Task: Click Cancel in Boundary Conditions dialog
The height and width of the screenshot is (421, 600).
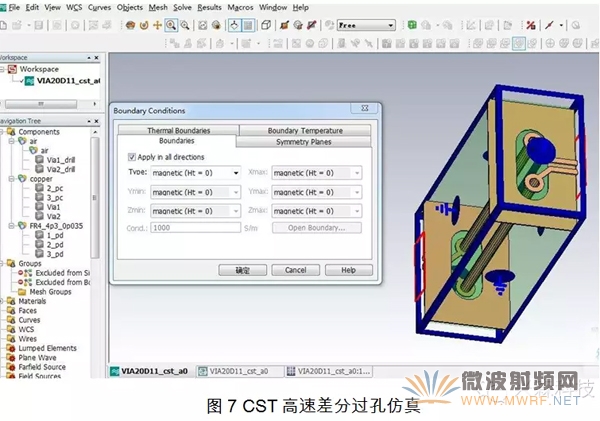Action: 295,270
